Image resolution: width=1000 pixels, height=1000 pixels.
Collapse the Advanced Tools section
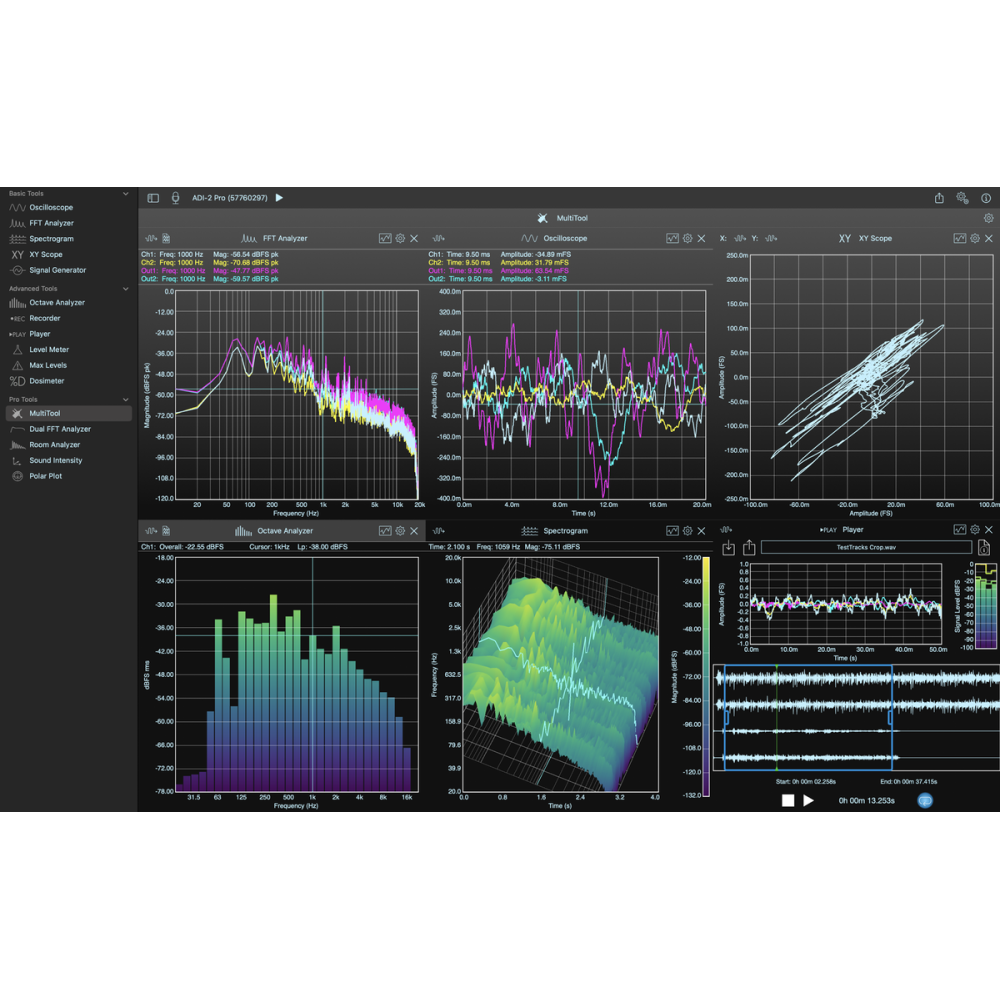(x=125, y=288)
